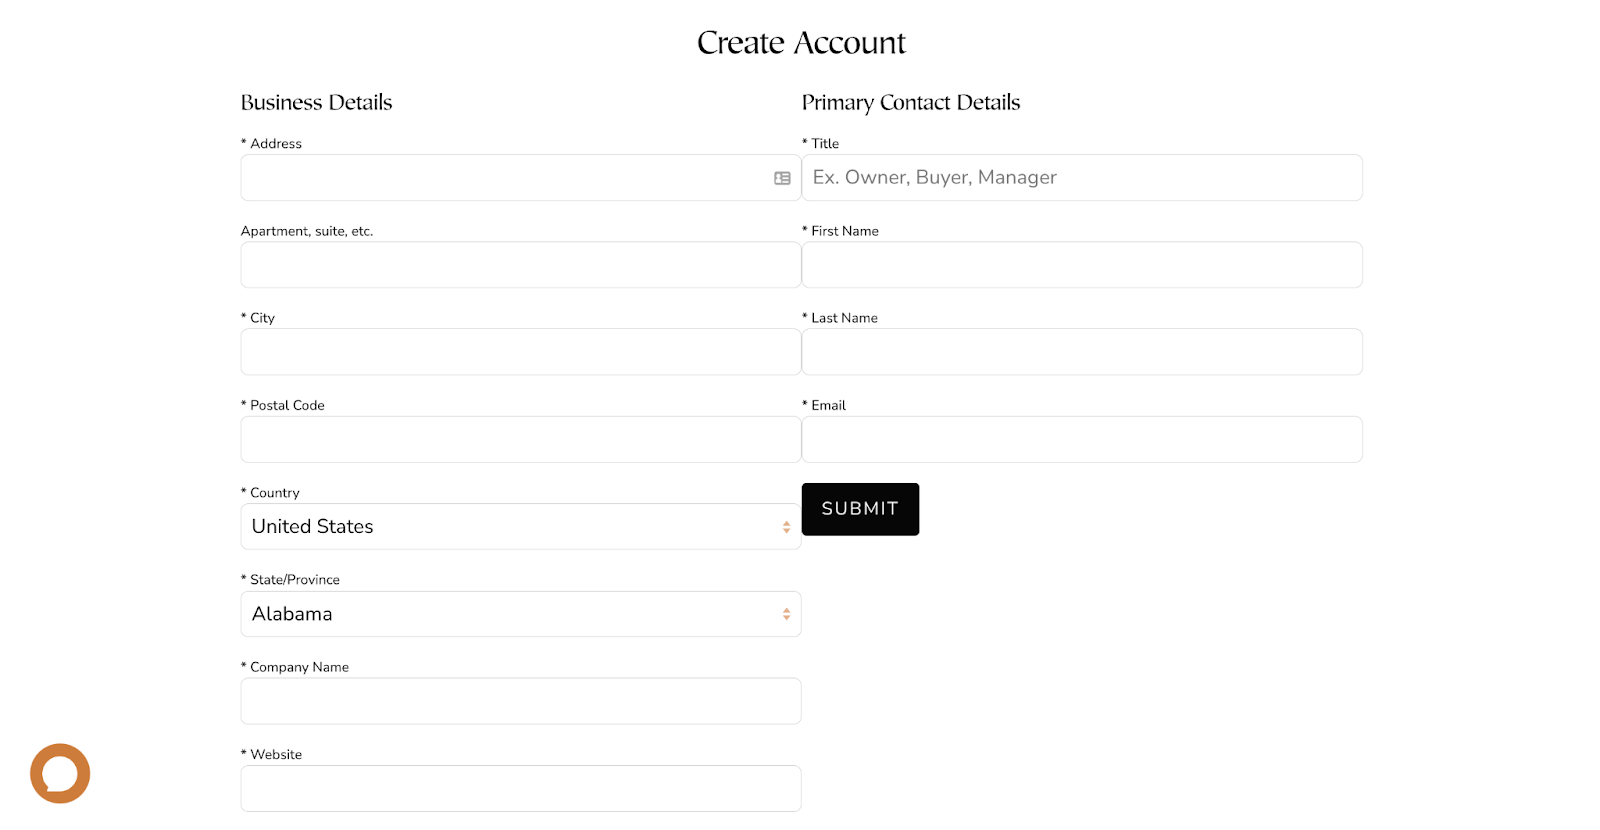Click into the Apartment, suite, etc. field

(x=520, y=265)
